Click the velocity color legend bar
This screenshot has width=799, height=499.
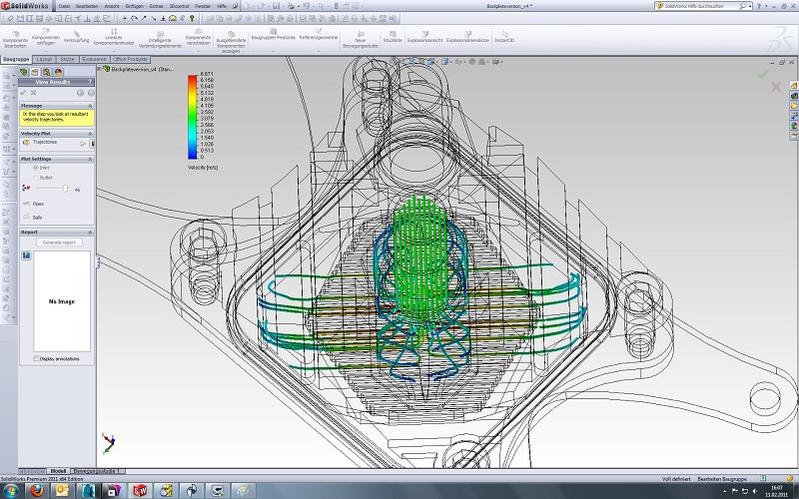tap(192, 117)
